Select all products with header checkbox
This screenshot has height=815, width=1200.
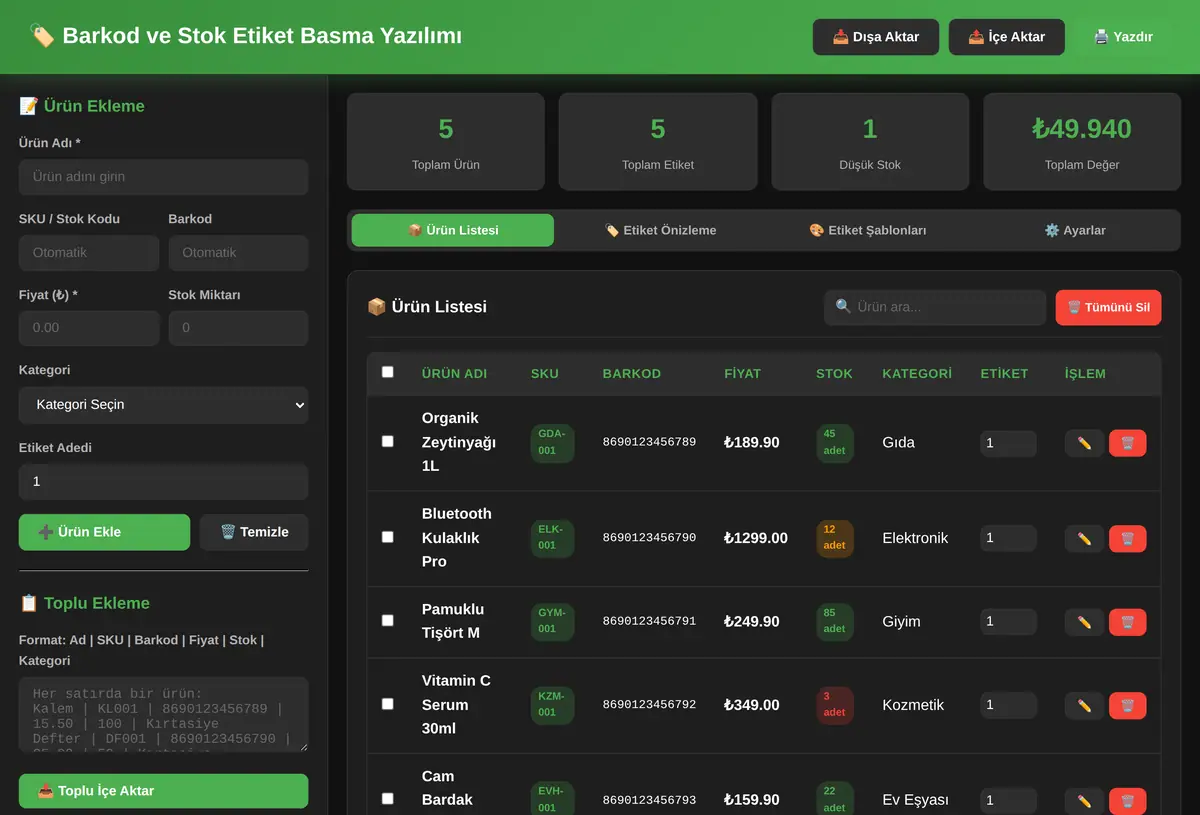click(388, 372)
